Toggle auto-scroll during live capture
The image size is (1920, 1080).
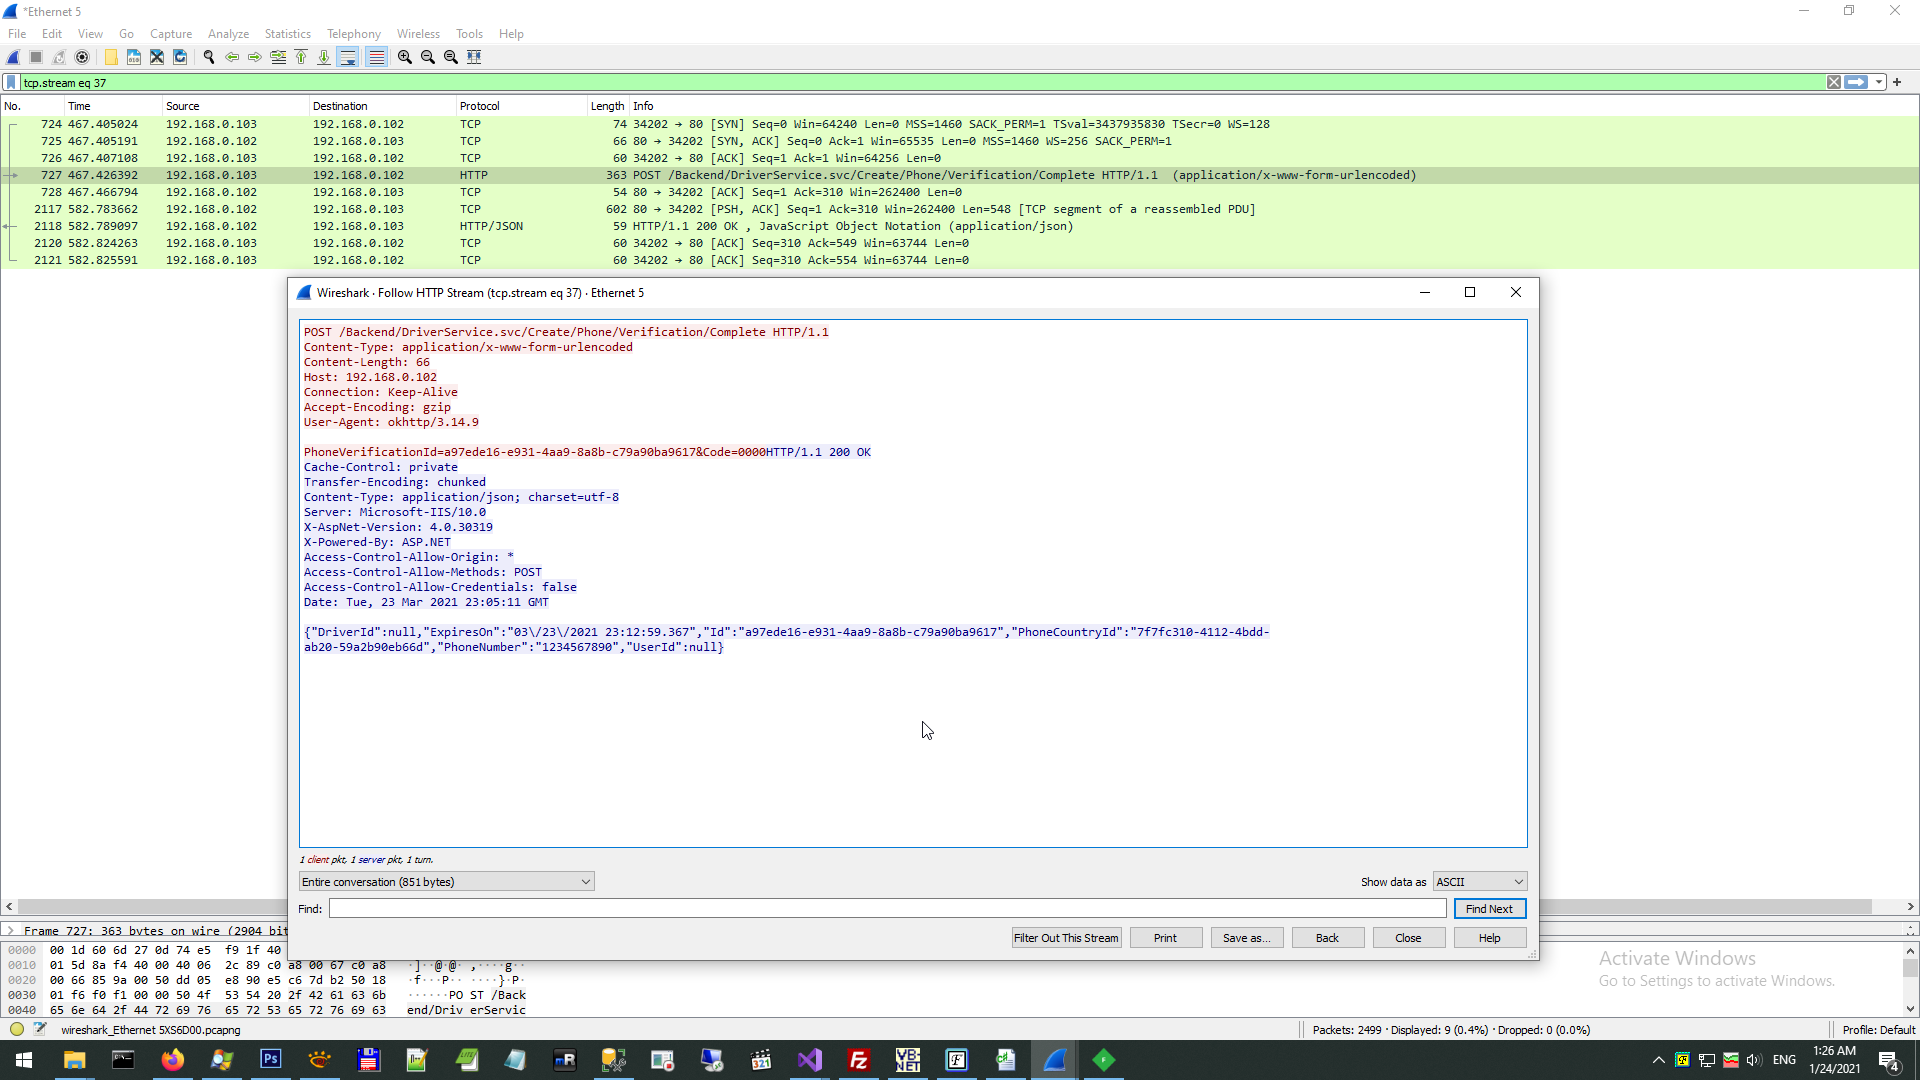click(x=347, y=57)
